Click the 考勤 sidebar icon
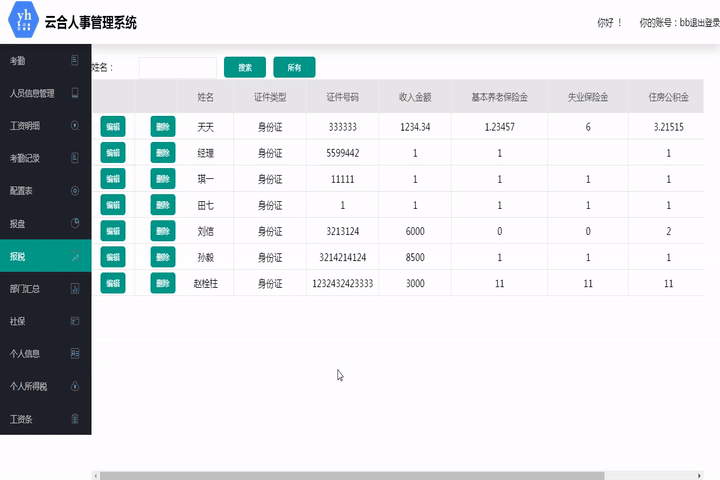Screen dimensions: 720x480 (x=75, y=61)
